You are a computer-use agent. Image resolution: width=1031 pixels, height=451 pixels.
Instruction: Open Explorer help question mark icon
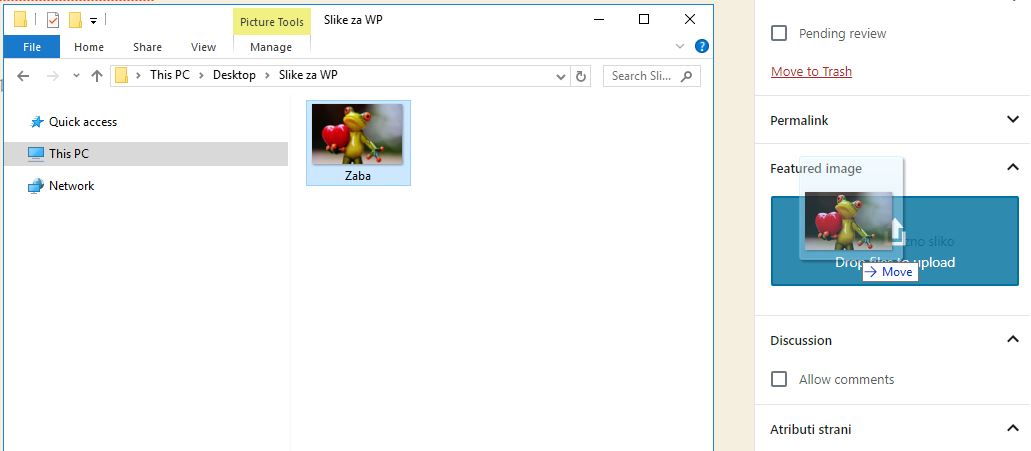click(x=702, y=46)
